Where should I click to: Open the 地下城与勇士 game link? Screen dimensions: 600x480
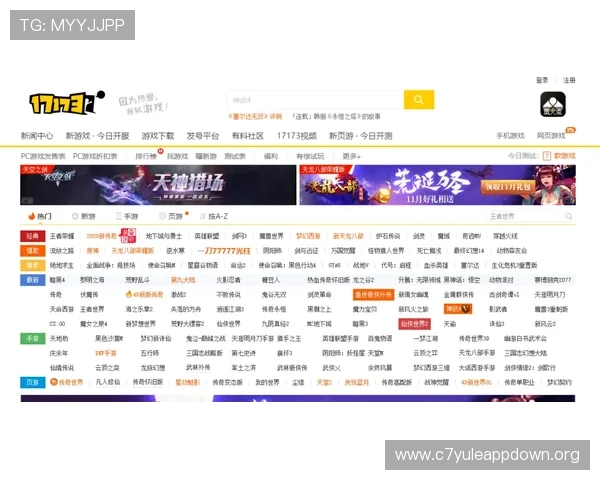point(164,236)
